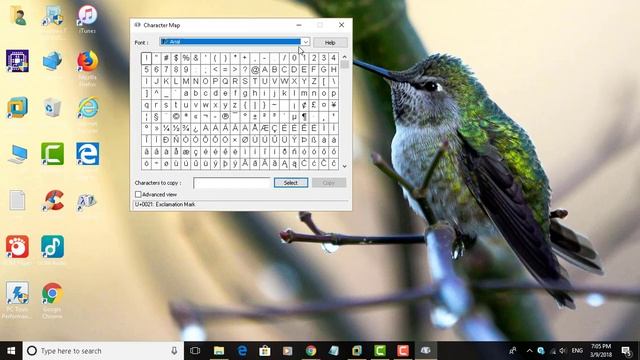The height and width of the screenshot is (360, 640).
Task: Click the Characters to copy input field
Action: click(231, 183)
